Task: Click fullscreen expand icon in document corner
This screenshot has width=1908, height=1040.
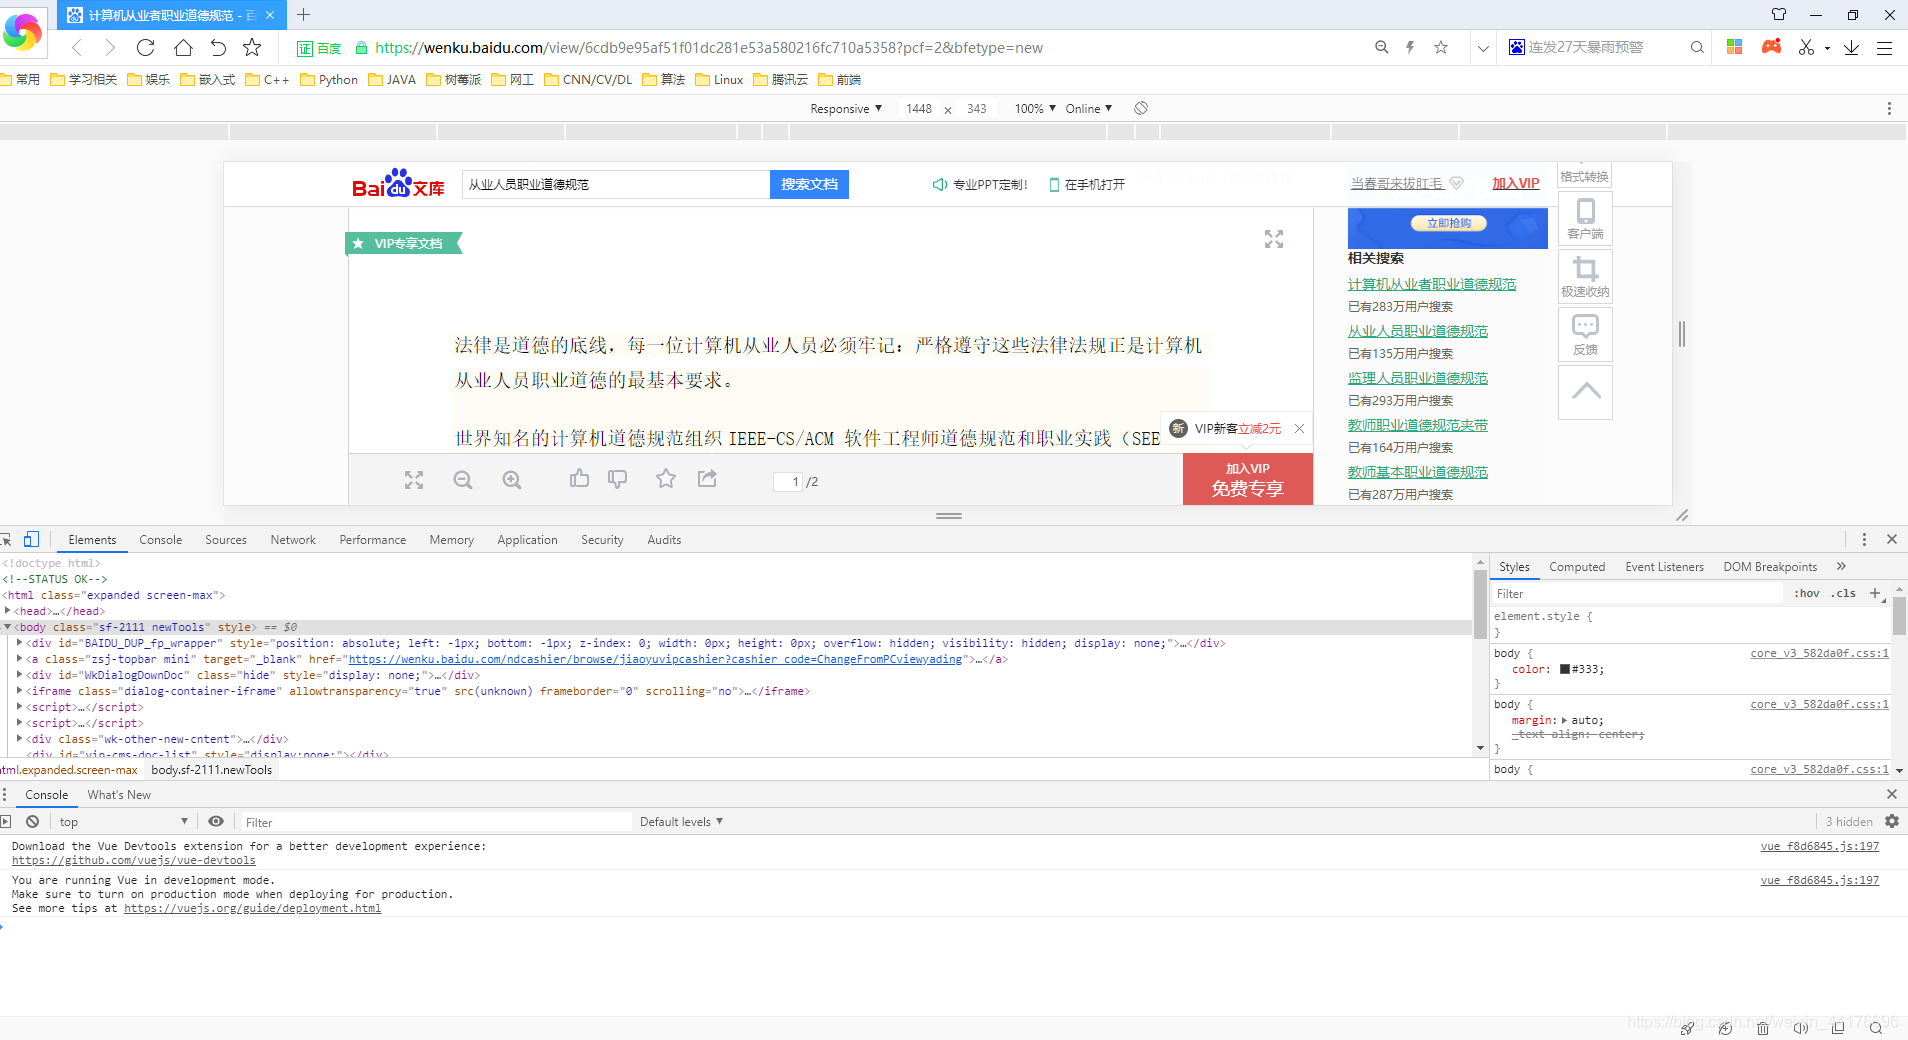Action: click(1274, 239)
